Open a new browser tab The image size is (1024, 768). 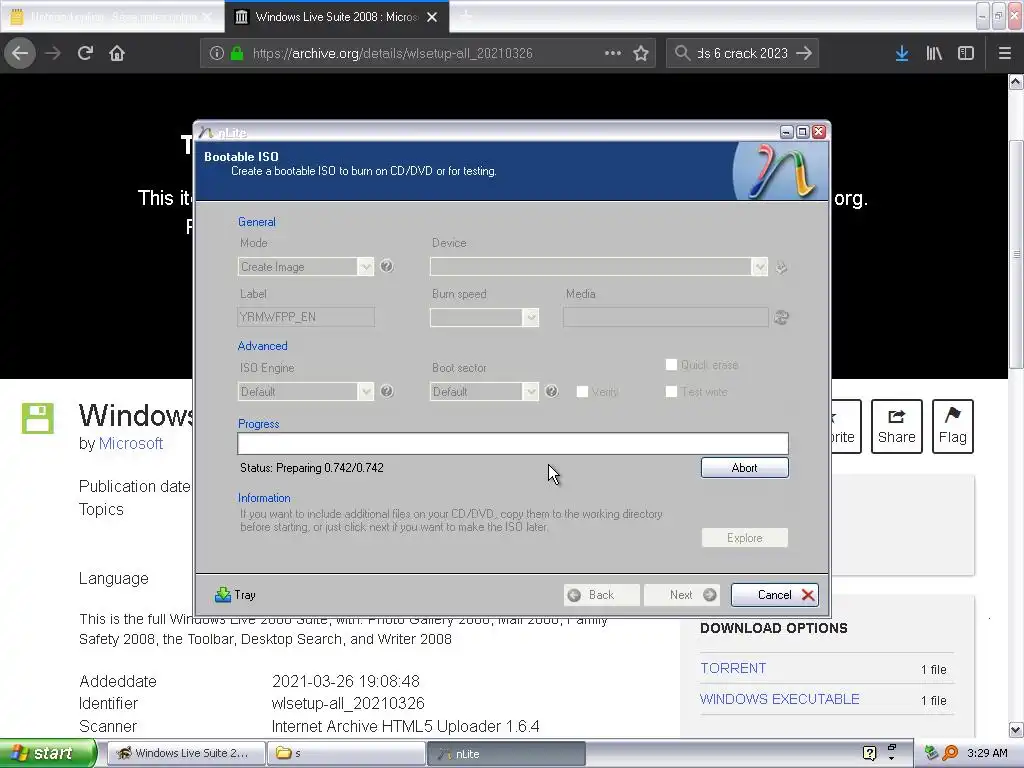pyautogui.click(x=466, y=16)
